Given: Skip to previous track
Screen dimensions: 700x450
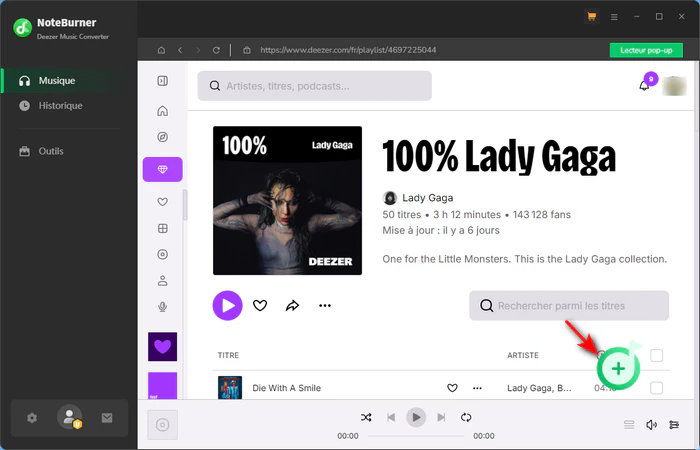Looking at the screenshot, I should click(391, 417).
